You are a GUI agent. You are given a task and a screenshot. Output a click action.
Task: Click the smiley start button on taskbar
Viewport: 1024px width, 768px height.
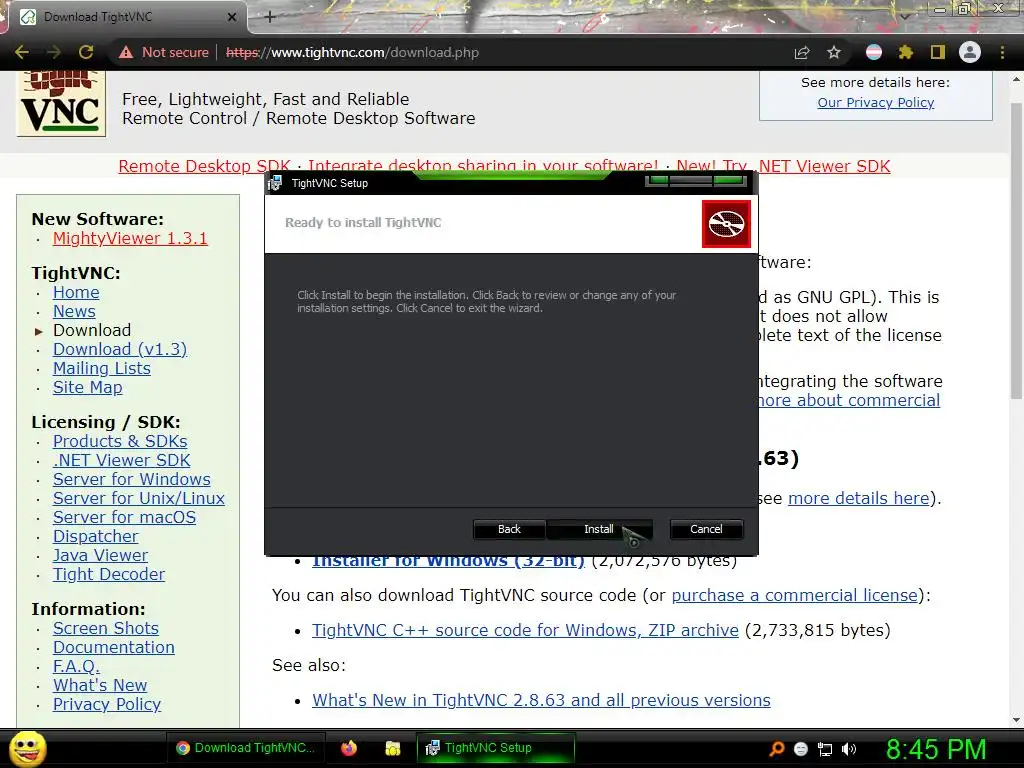[x=27, y=748]
